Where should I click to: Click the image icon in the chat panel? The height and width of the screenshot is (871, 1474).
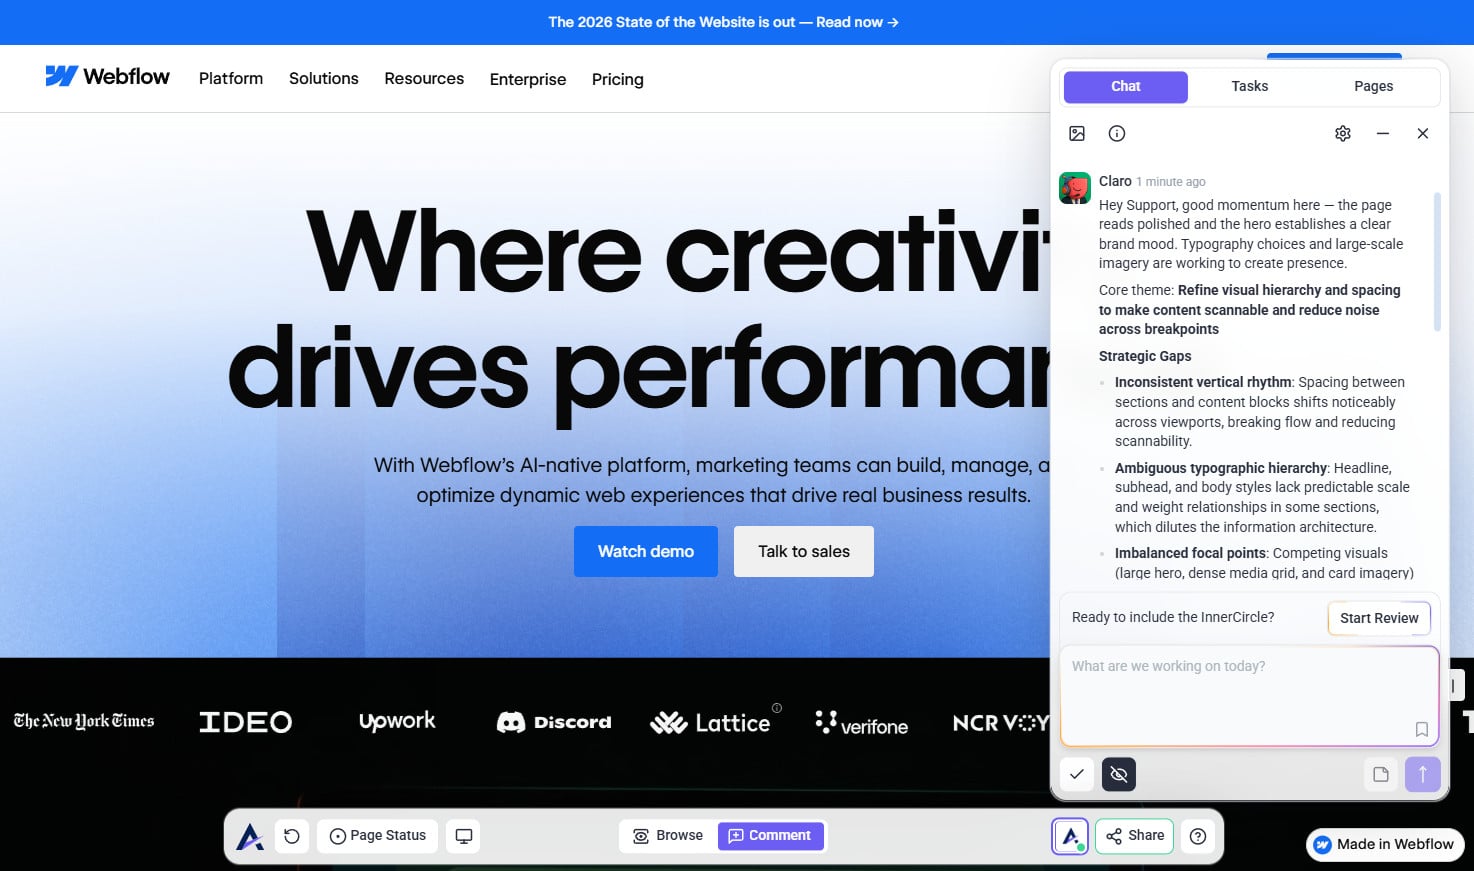[1077, 133]
